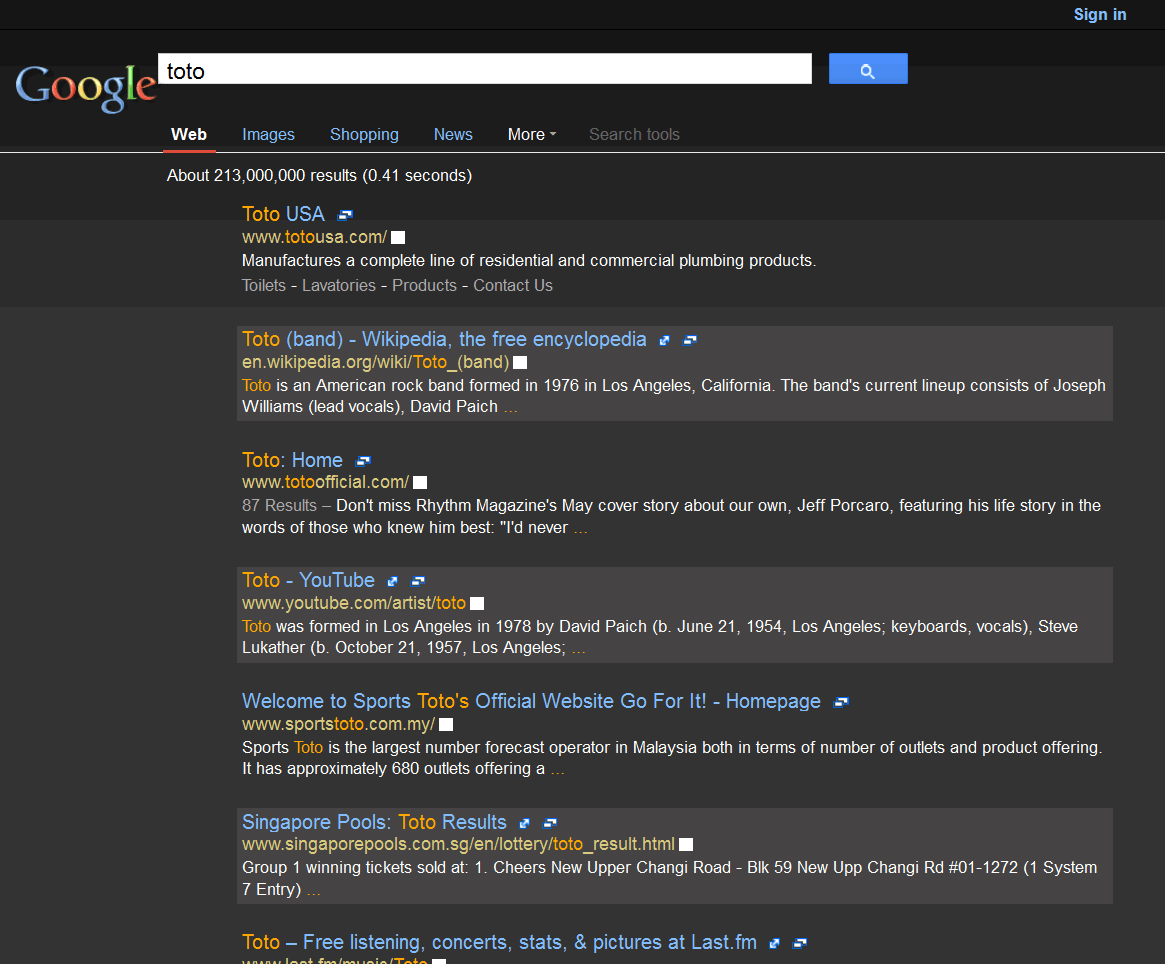Open the More dropdown in the search nav
This screenshot has height=964, width=1165.
(531, 134)
